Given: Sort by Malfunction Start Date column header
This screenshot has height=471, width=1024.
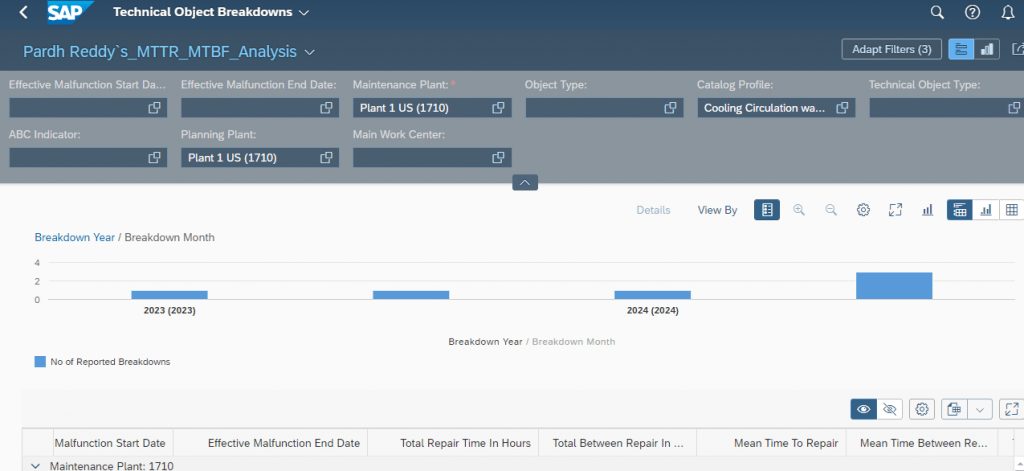Looking at the screenshot, I should 110,443.
